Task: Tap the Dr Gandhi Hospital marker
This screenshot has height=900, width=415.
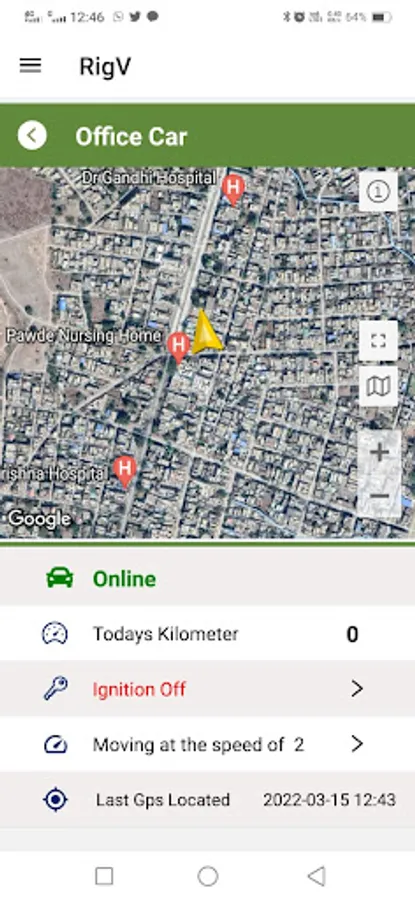Action: pyautogui.click(x=232, y=190)
